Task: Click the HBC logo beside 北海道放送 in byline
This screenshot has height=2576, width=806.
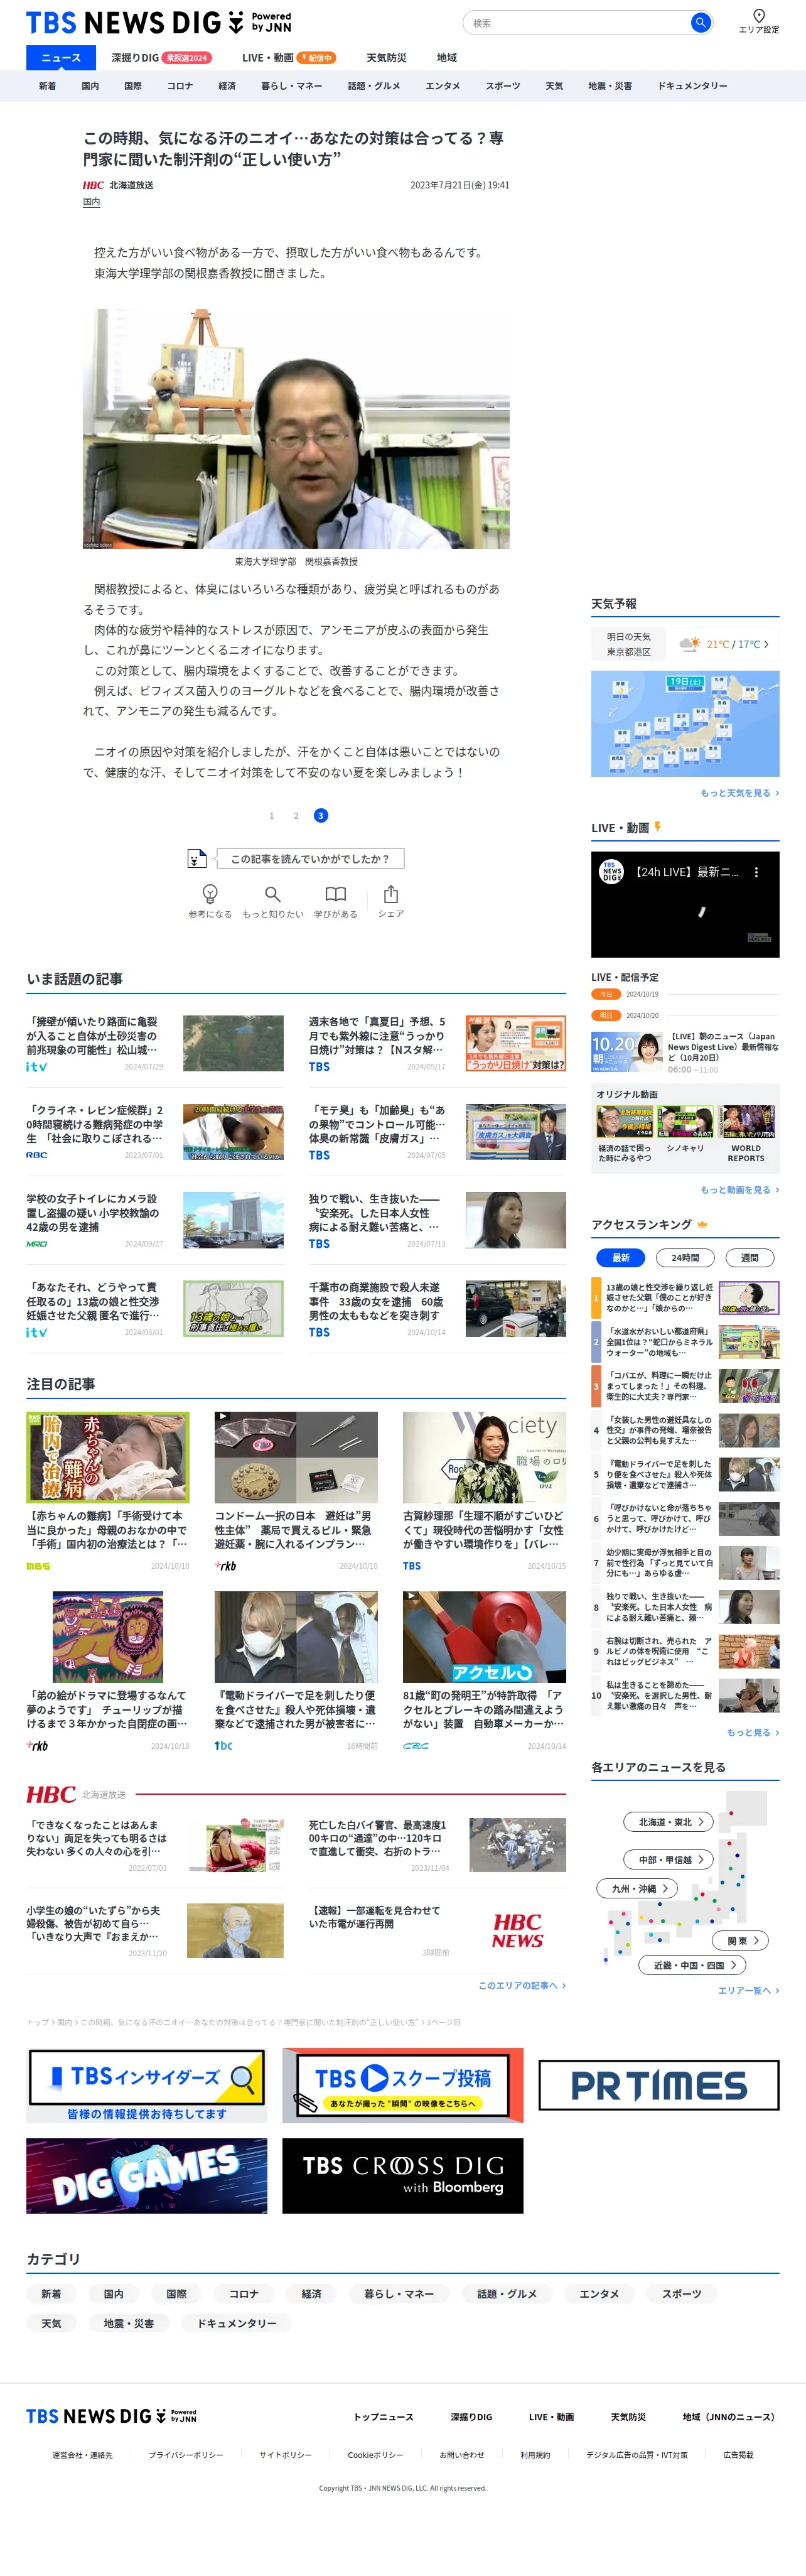Action: pyautogui.click(x=93, y=185)
